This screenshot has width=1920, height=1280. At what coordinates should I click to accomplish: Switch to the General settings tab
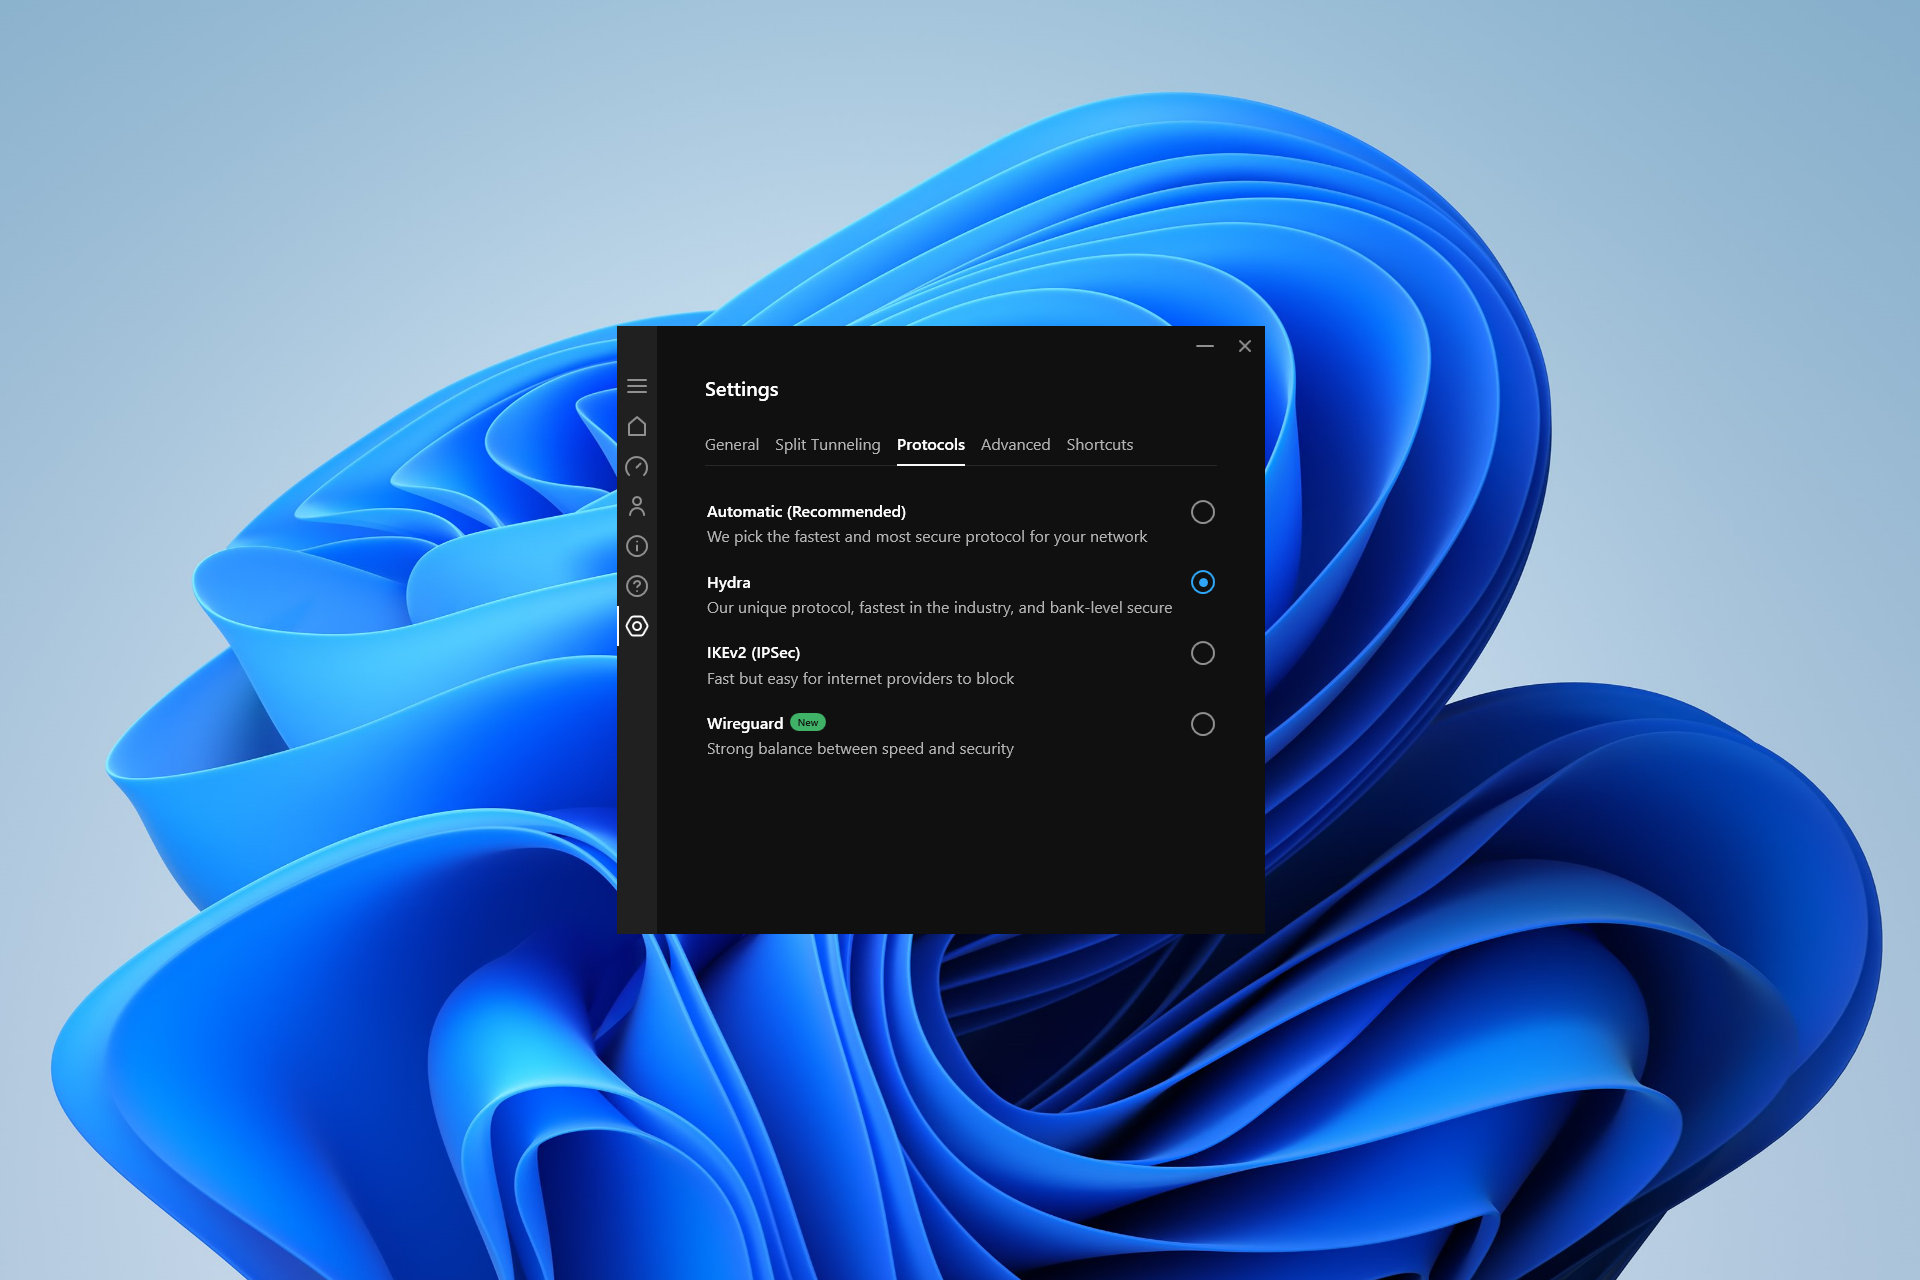[731, 444]
